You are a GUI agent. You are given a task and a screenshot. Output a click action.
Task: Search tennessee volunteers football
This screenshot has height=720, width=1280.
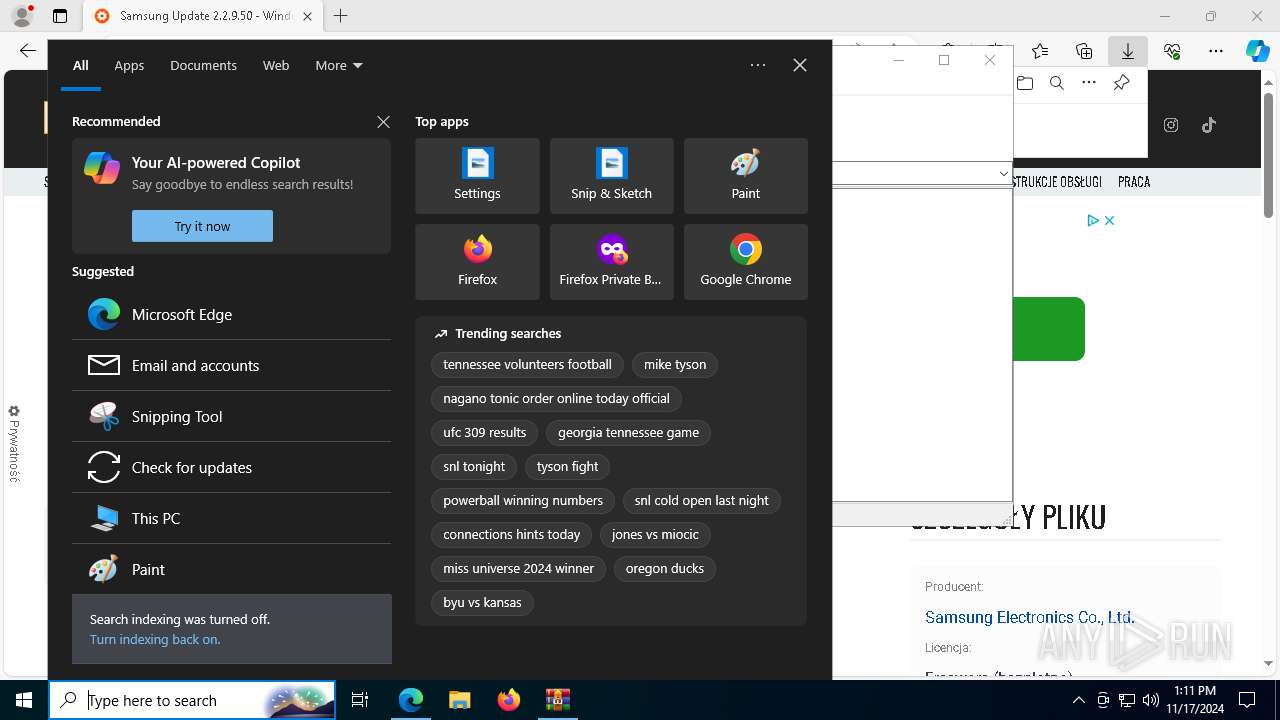point(527,365)
